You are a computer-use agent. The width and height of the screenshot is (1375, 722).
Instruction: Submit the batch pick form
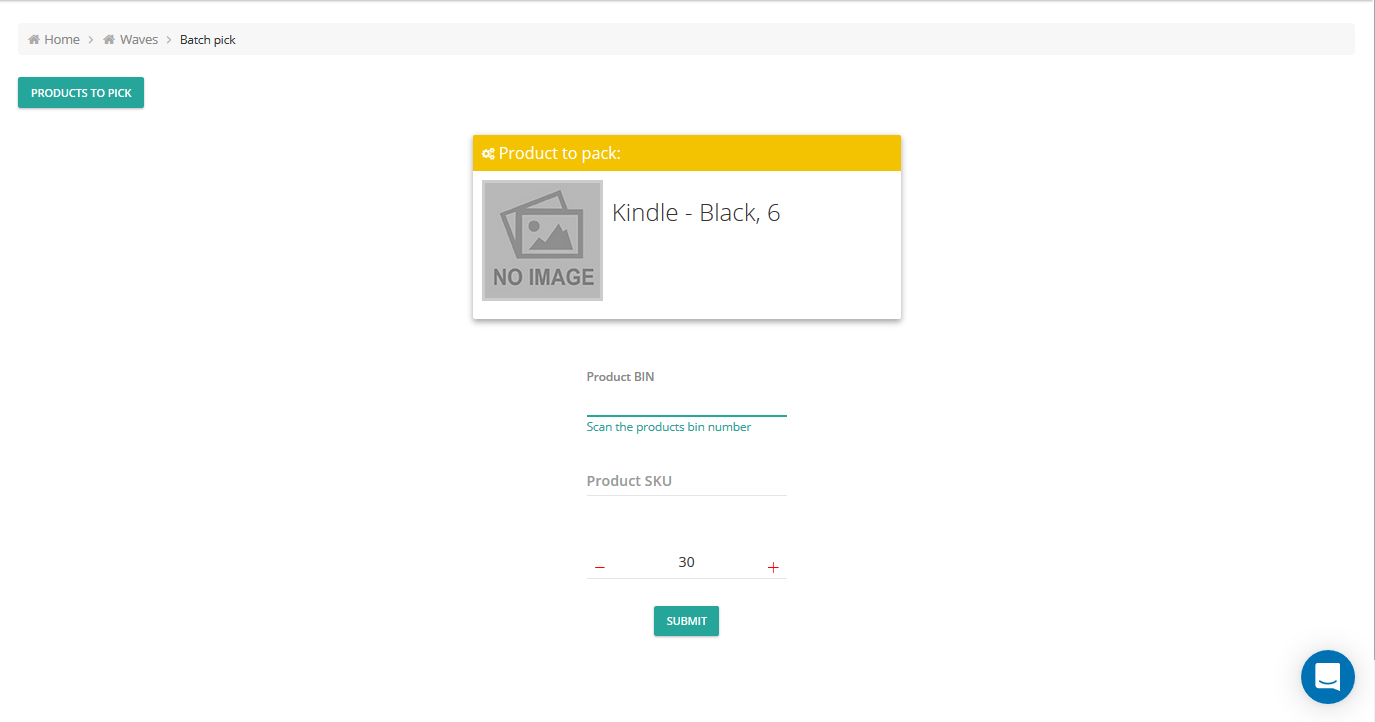coord(686,621)
